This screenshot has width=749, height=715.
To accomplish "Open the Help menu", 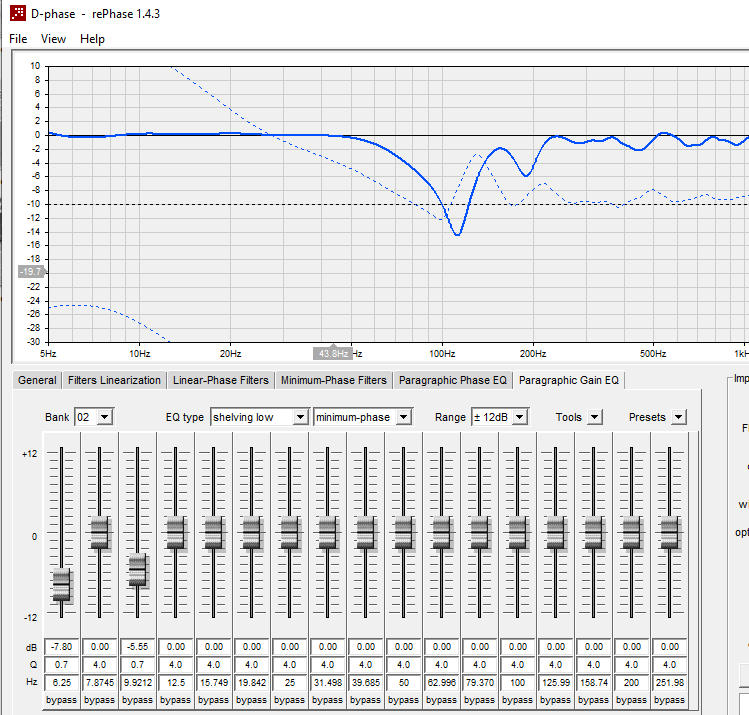I will coord(92,39).
